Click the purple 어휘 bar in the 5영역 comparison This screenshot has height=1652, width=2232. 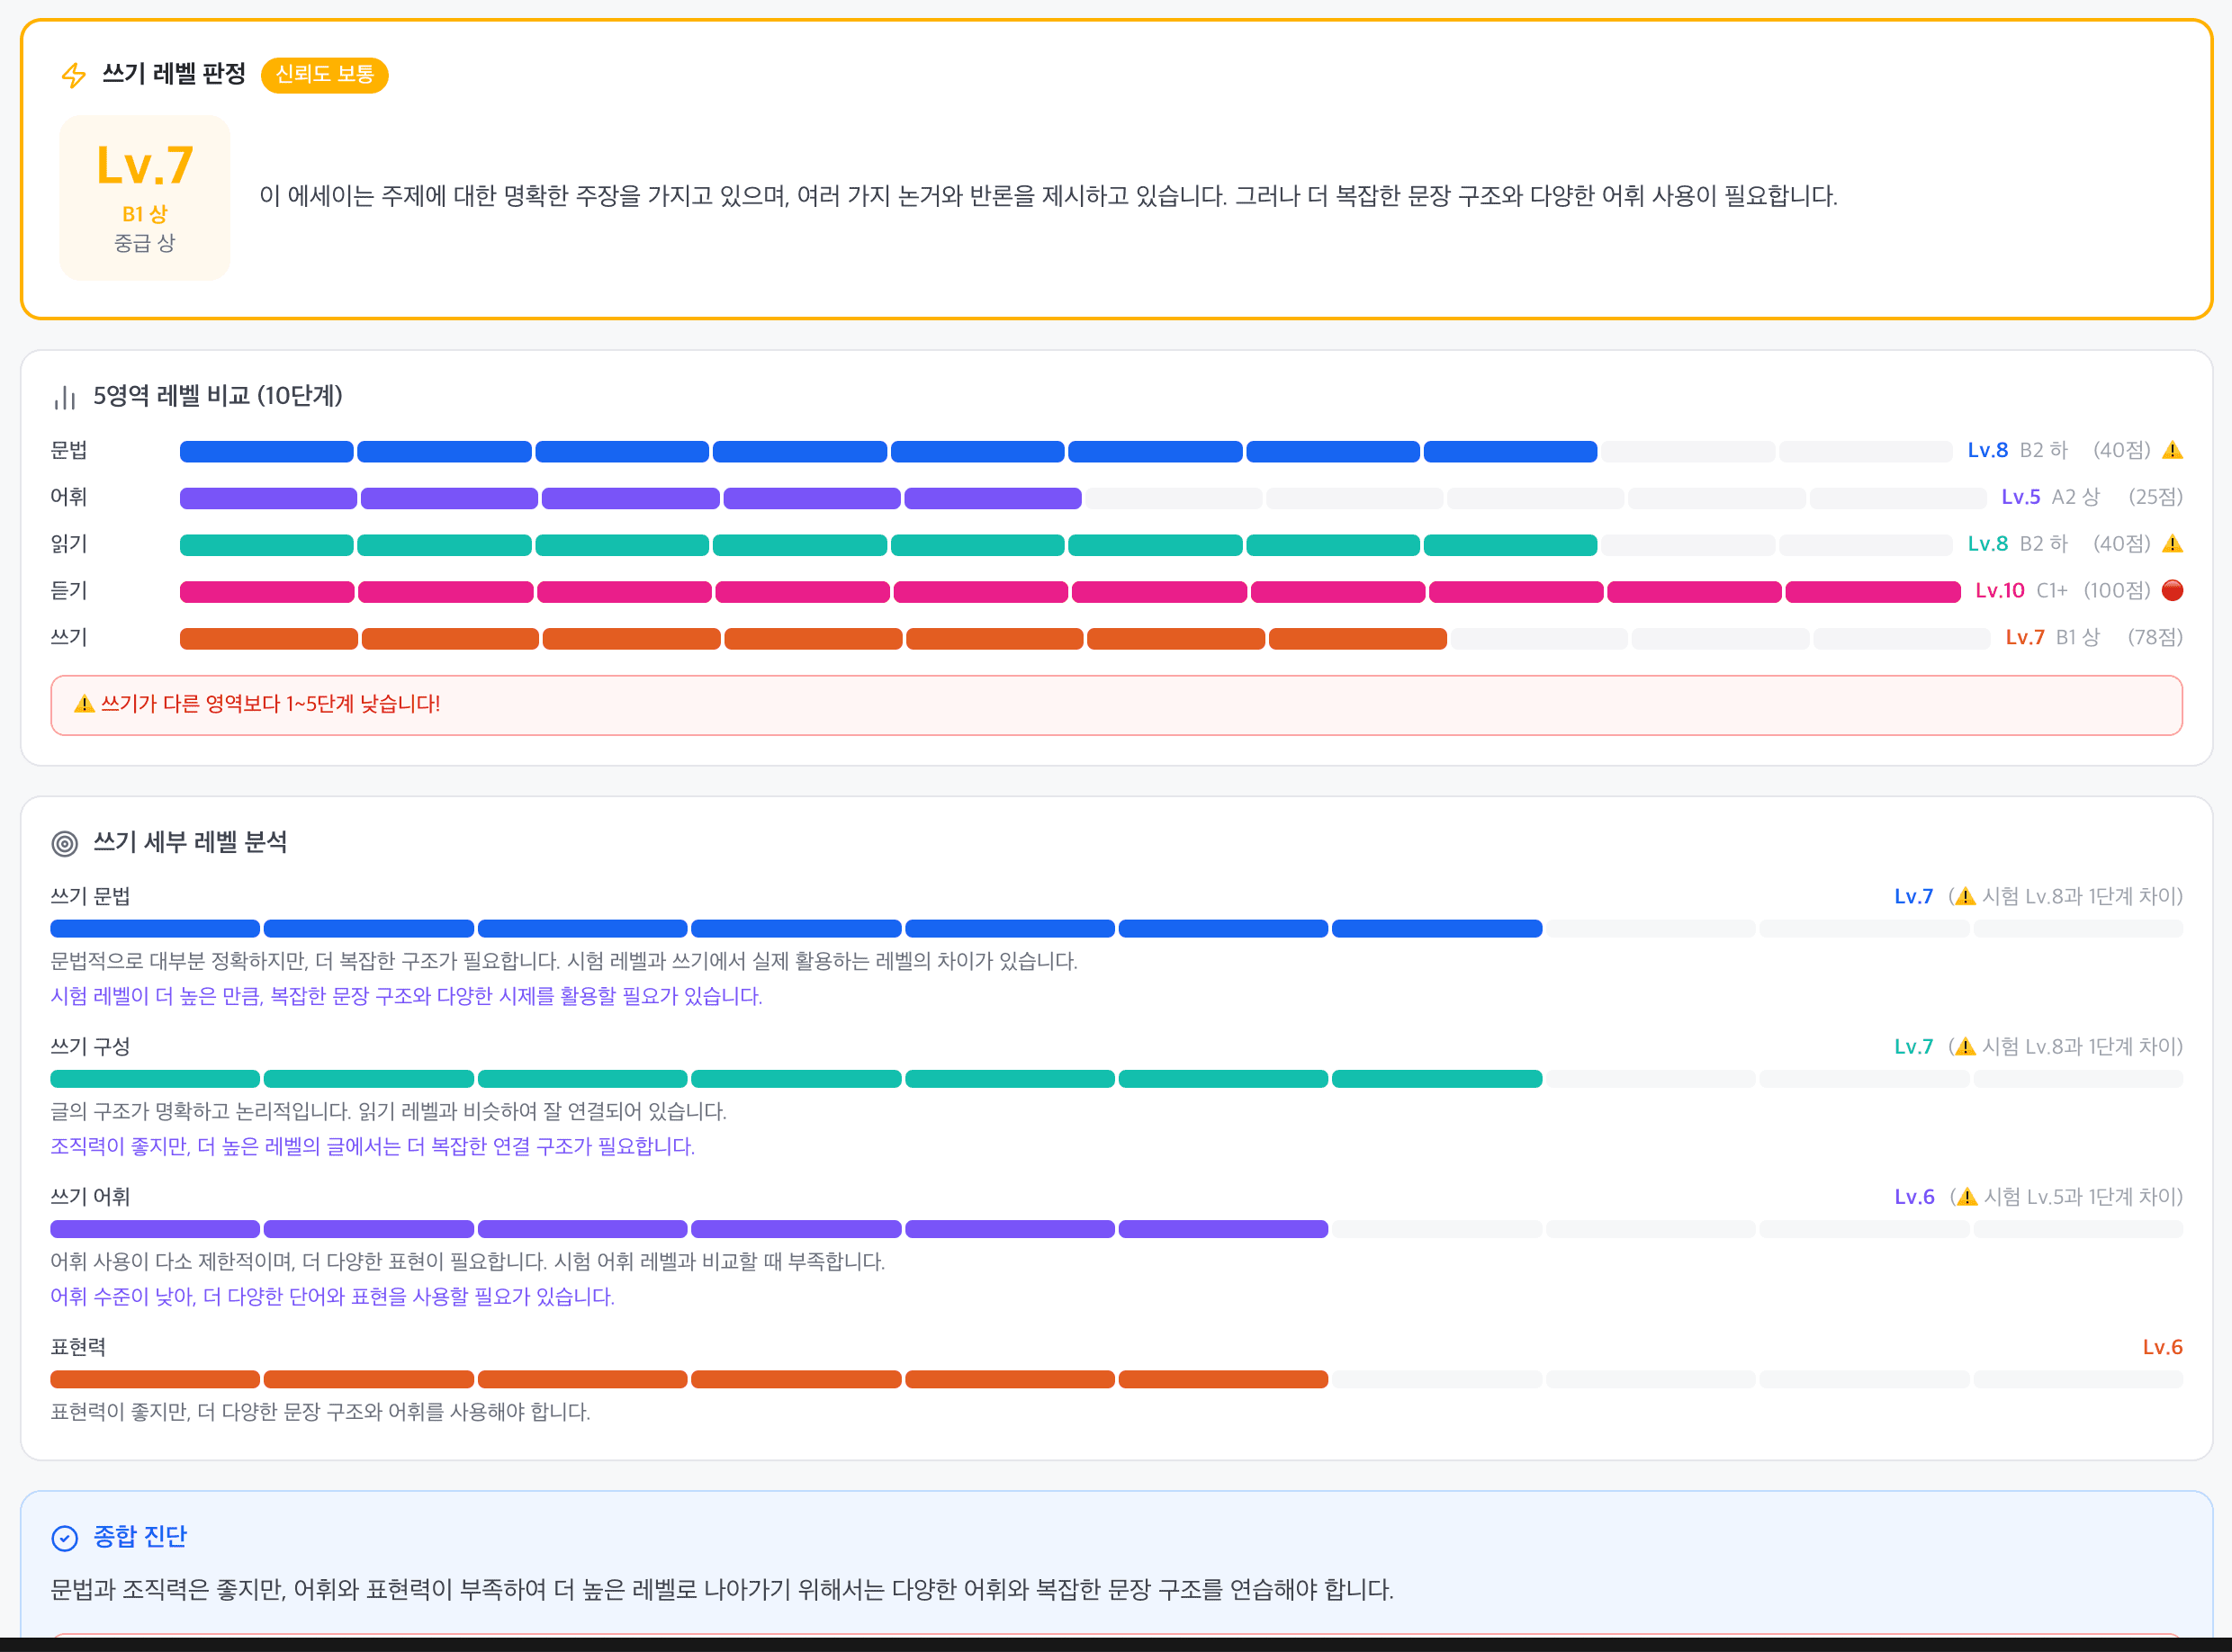pos(1083,498)
